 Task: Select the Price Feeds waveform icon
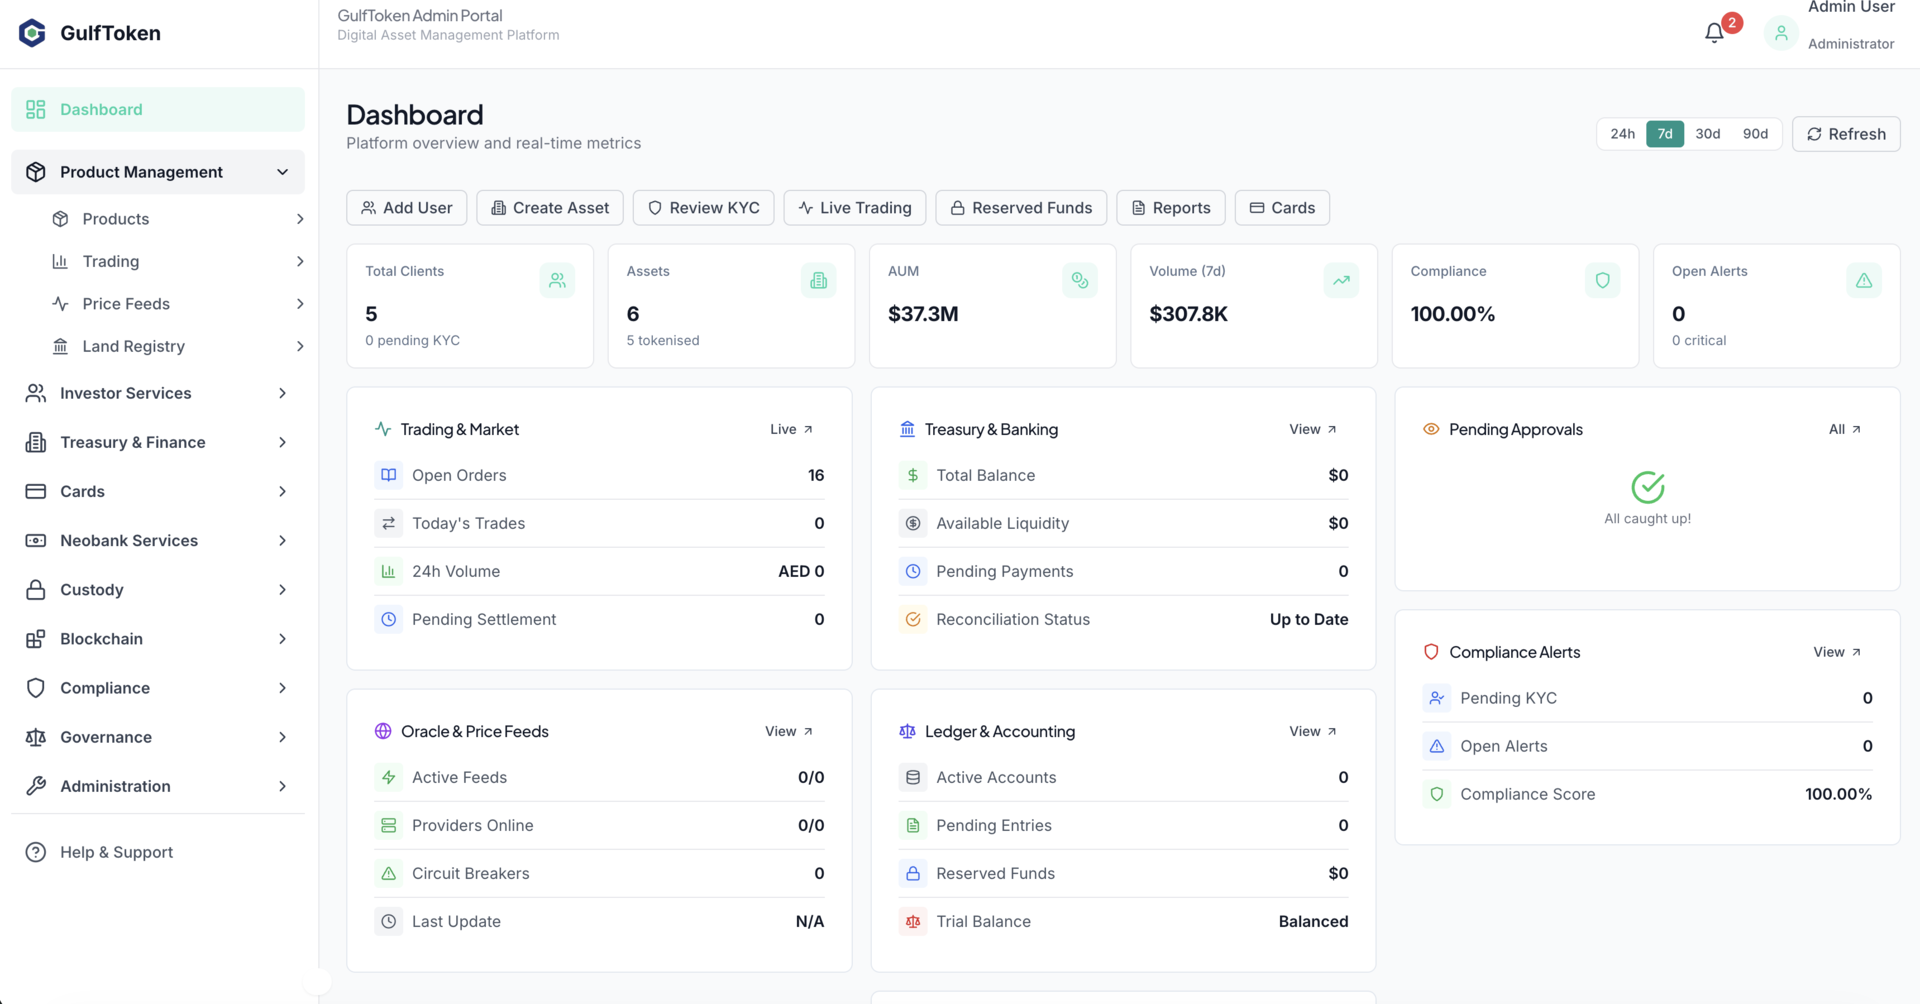click(x=61, y=303)
